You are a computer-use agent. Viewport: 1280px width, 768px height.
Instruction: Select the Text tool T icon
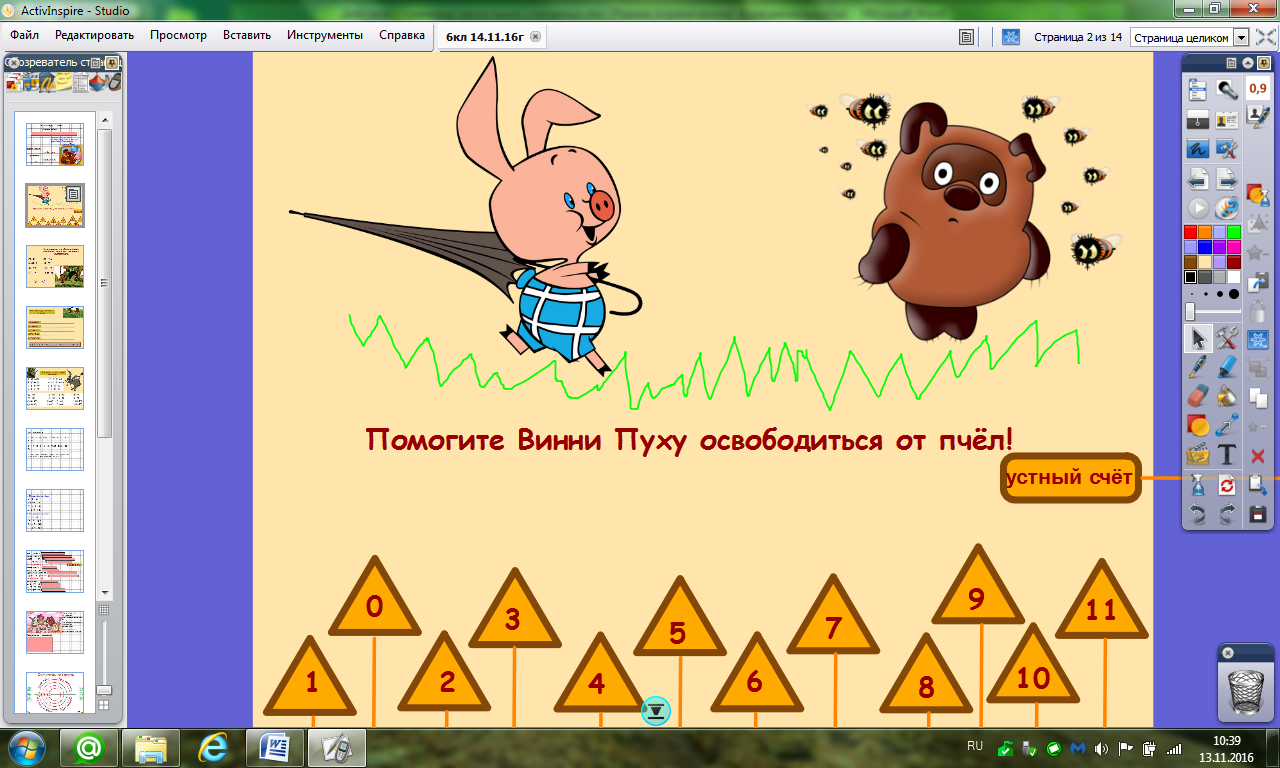(x=1227, y=456)
